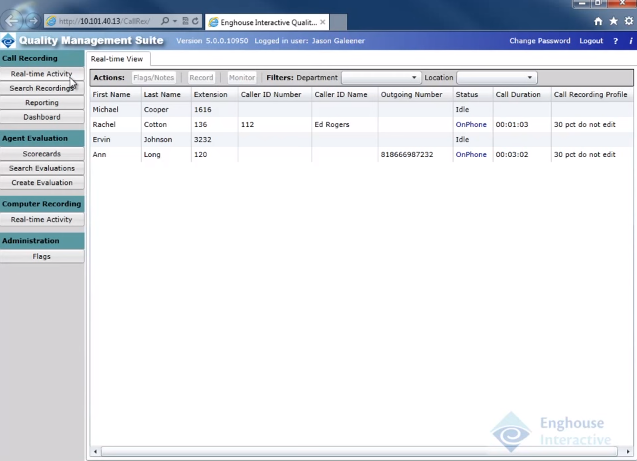
Task: Open the browser Home icon
Action: 598,21
